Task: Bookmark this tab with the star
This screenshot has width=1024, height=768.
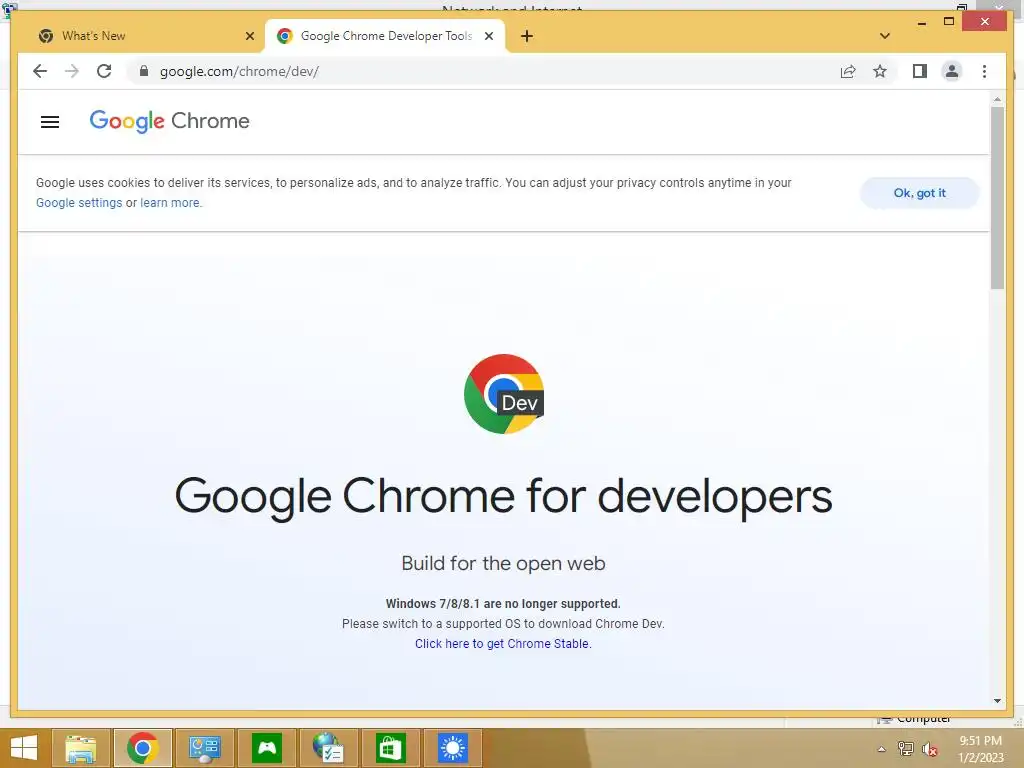Action: tap(880, 71)
